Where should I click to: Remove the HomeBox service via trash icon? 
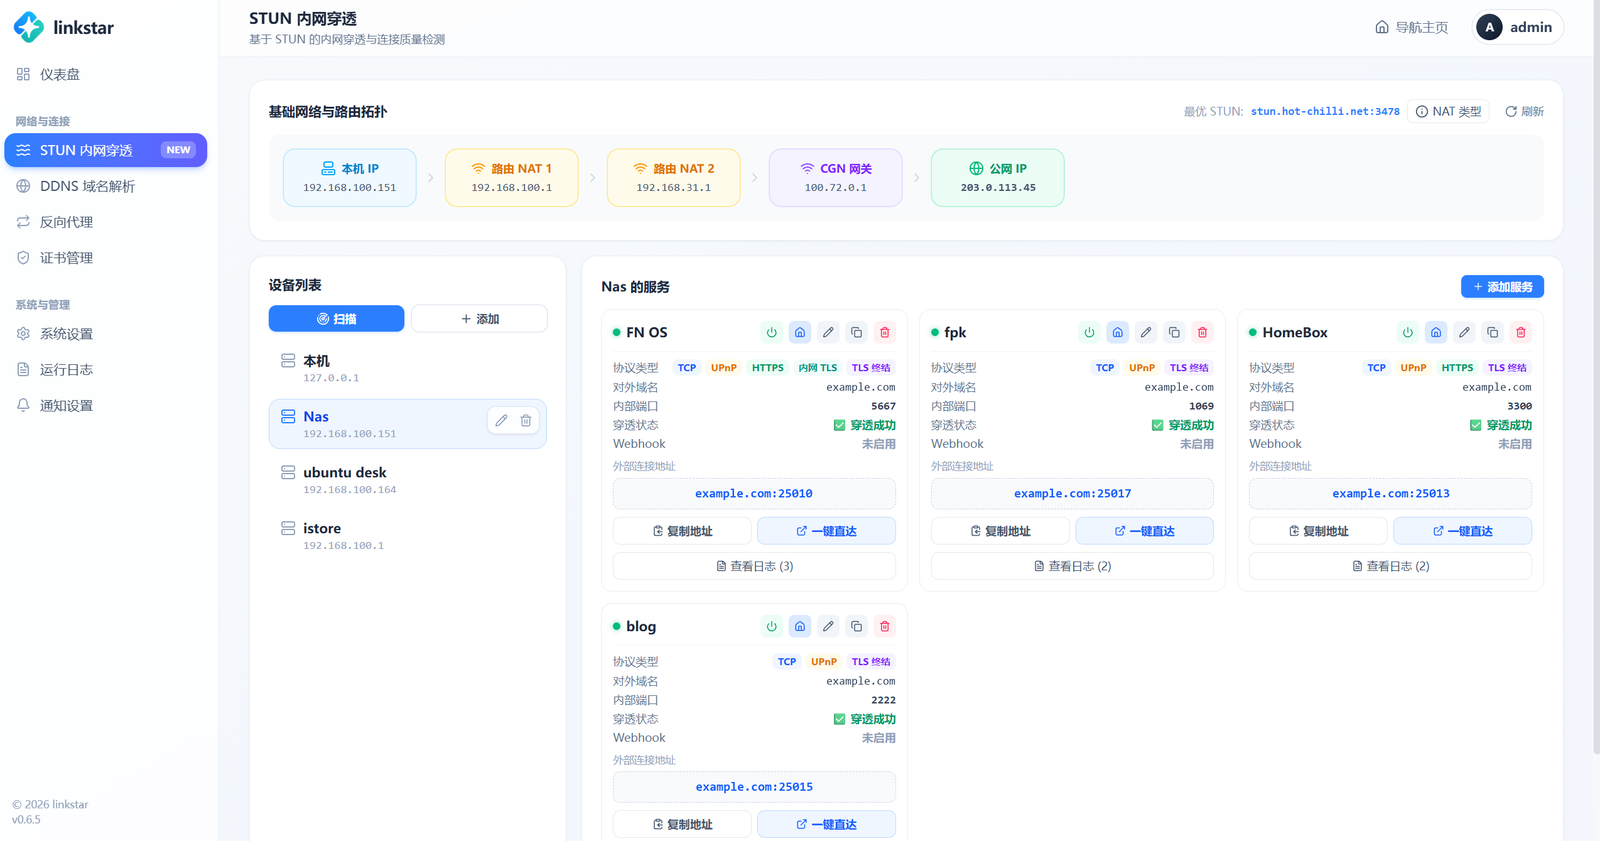(x=1521, y=332)
